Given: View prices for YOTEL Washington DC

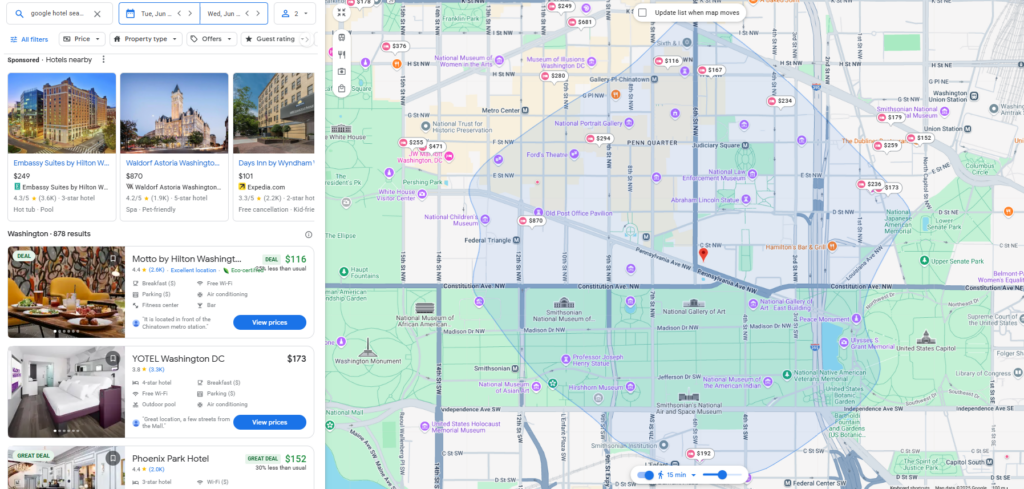Looking at the screenshot, I should 270,422.
